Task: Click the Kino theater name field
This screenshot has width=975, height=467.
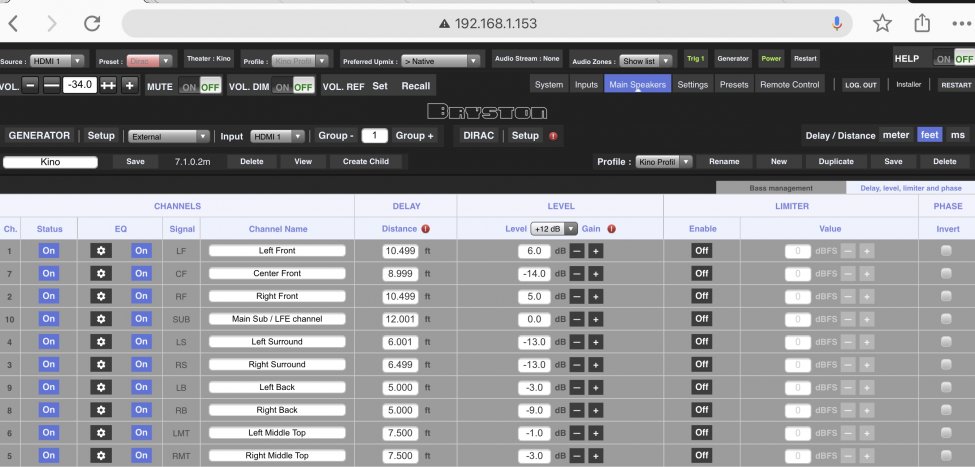Action: tap(50, 162)
